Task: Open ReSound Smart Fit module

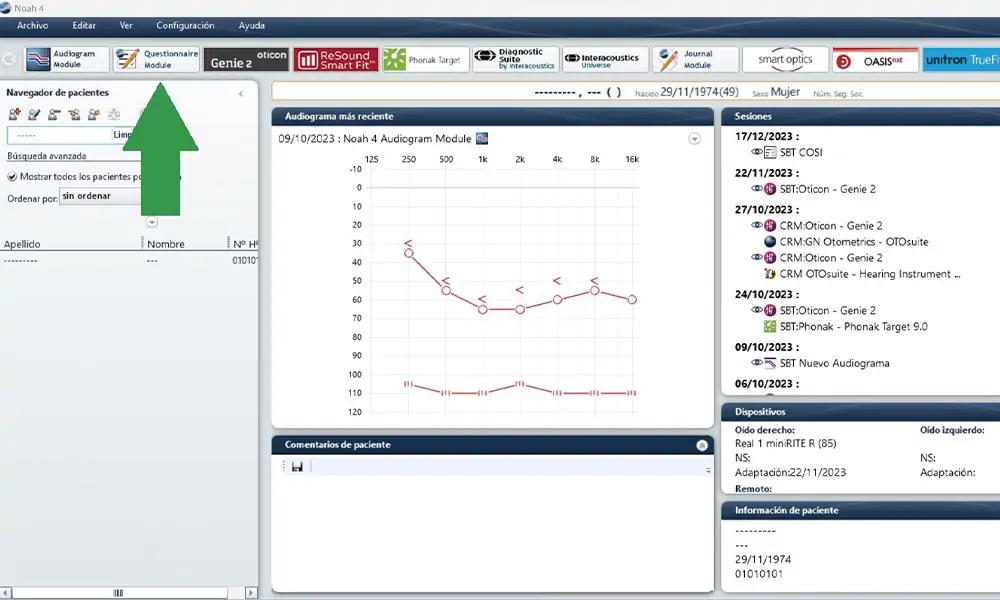Action: coord(336,59)
